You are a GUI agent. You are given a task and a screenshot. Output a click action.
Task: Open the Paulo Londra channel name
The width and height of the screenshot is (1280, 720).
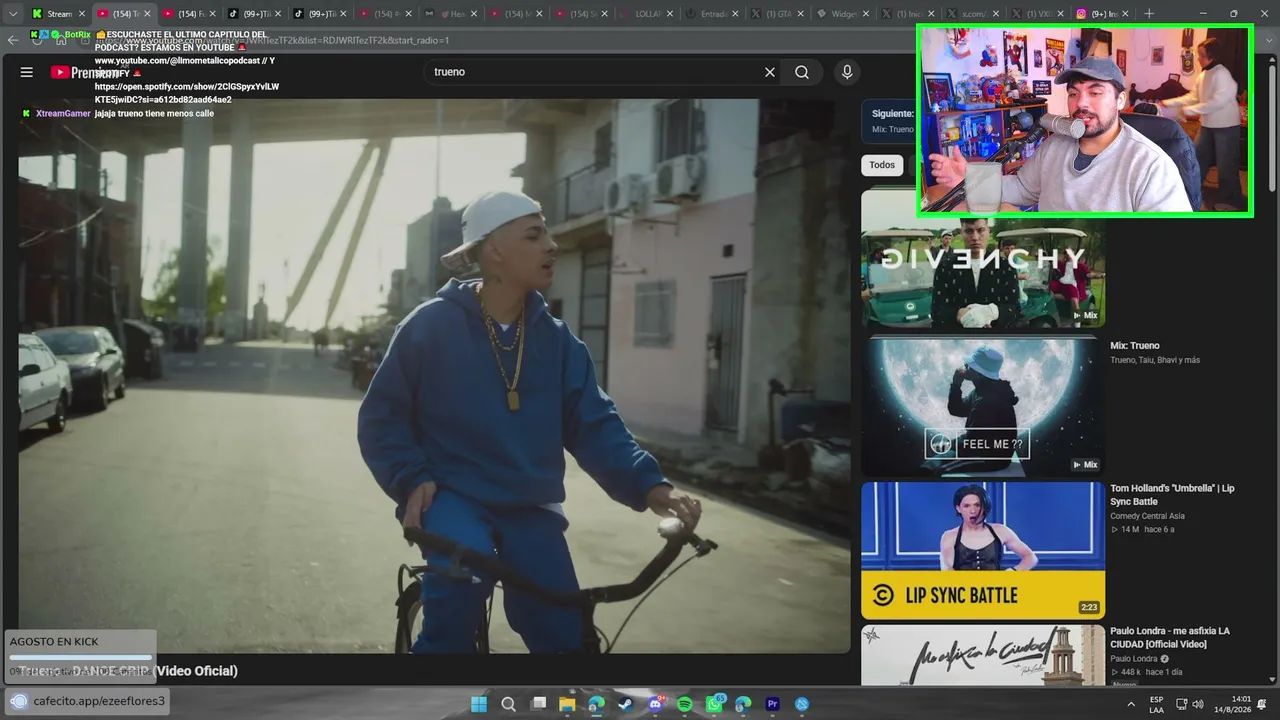1133,659
